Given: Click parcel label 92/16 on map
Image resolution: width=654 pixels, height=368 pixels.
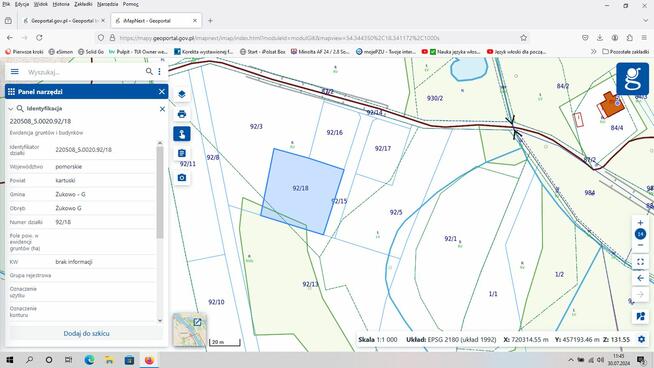Looking at the screenshot, I should click(x=335, y=133).
